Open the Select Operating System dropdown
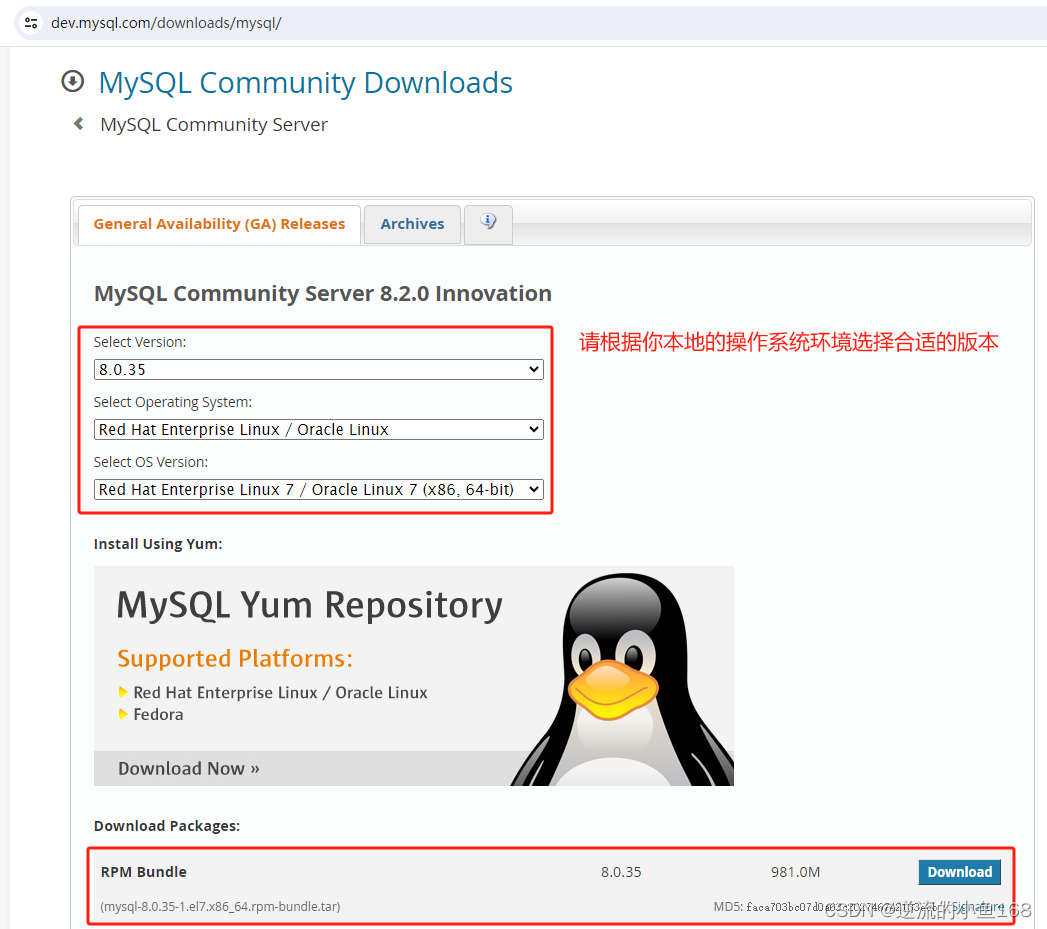 click(319, 429)
